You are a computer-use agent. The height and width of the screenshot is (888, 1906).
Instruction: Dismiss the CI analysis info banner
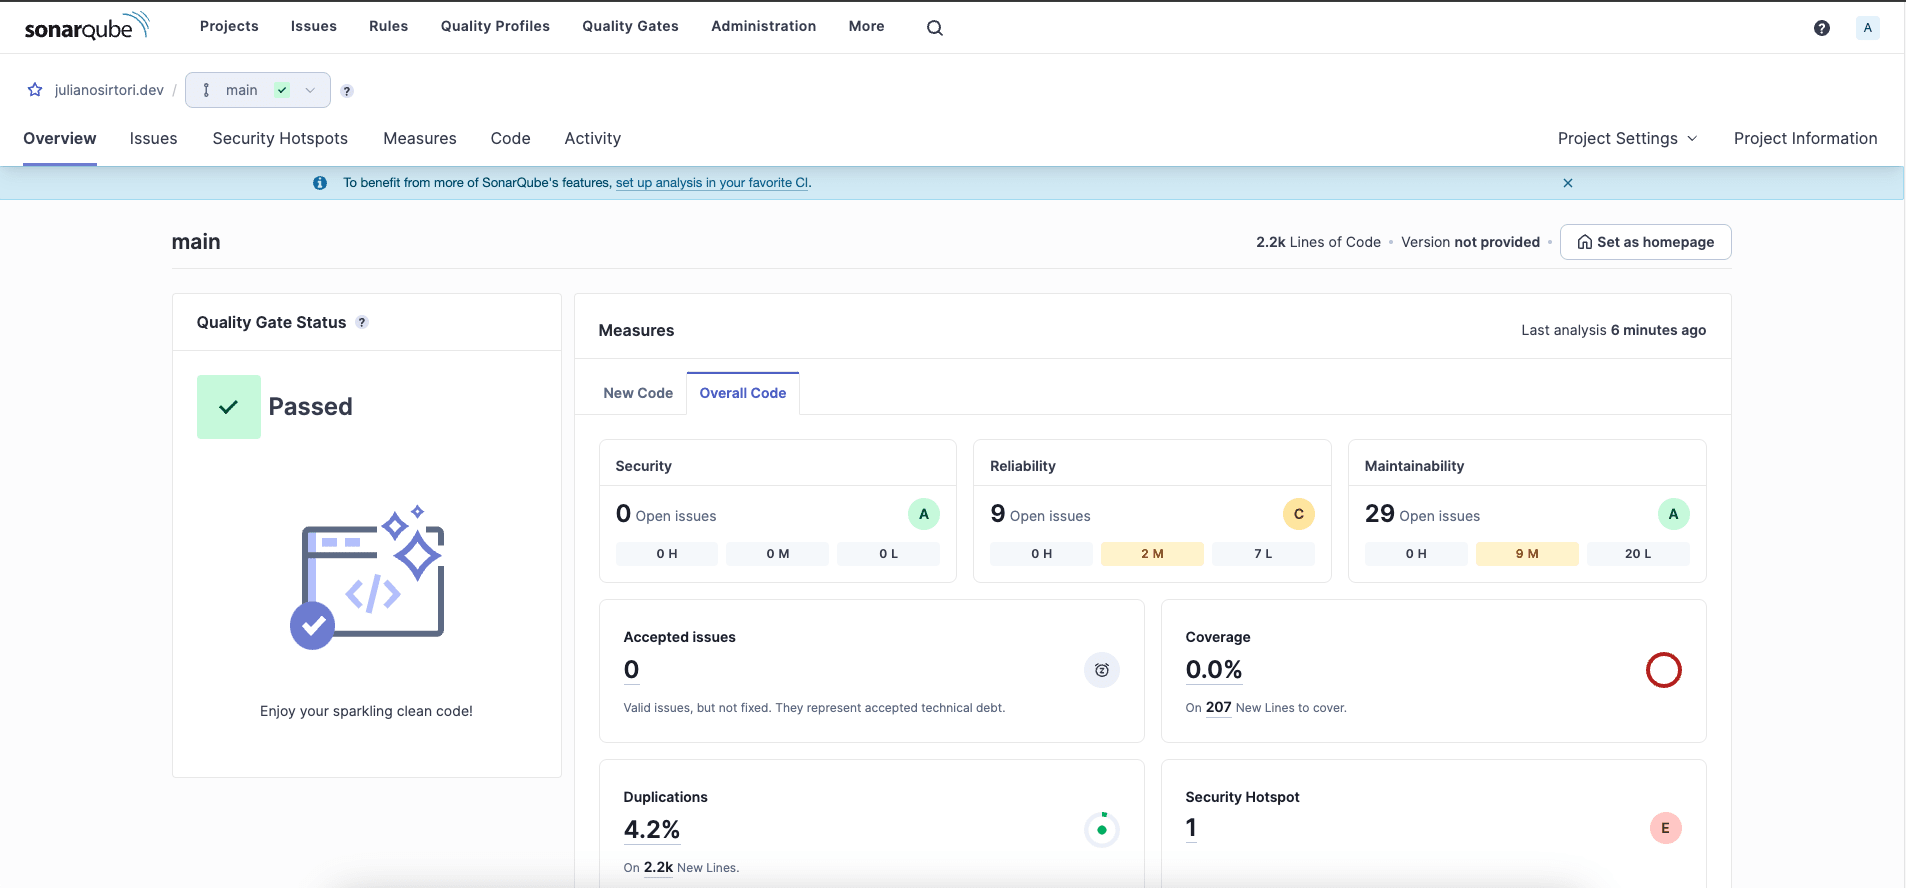pos(1568,183)
